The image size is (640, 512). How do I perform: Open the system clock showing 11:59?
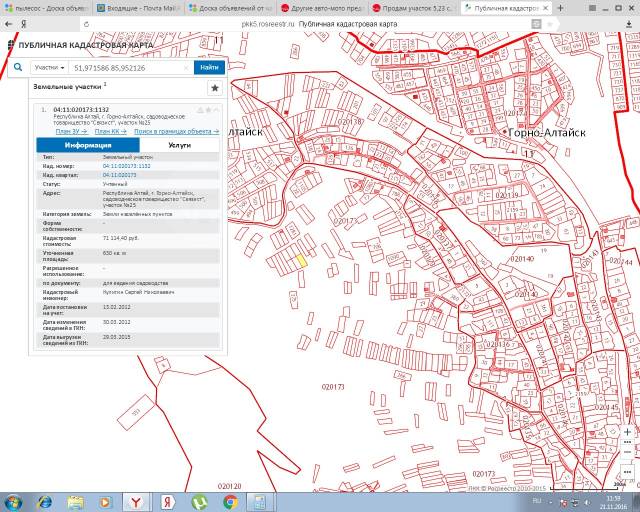[x=613, y=503]
